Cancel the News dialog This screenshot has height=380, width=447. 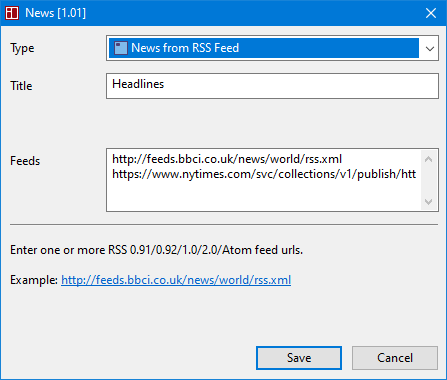[395, 358]
